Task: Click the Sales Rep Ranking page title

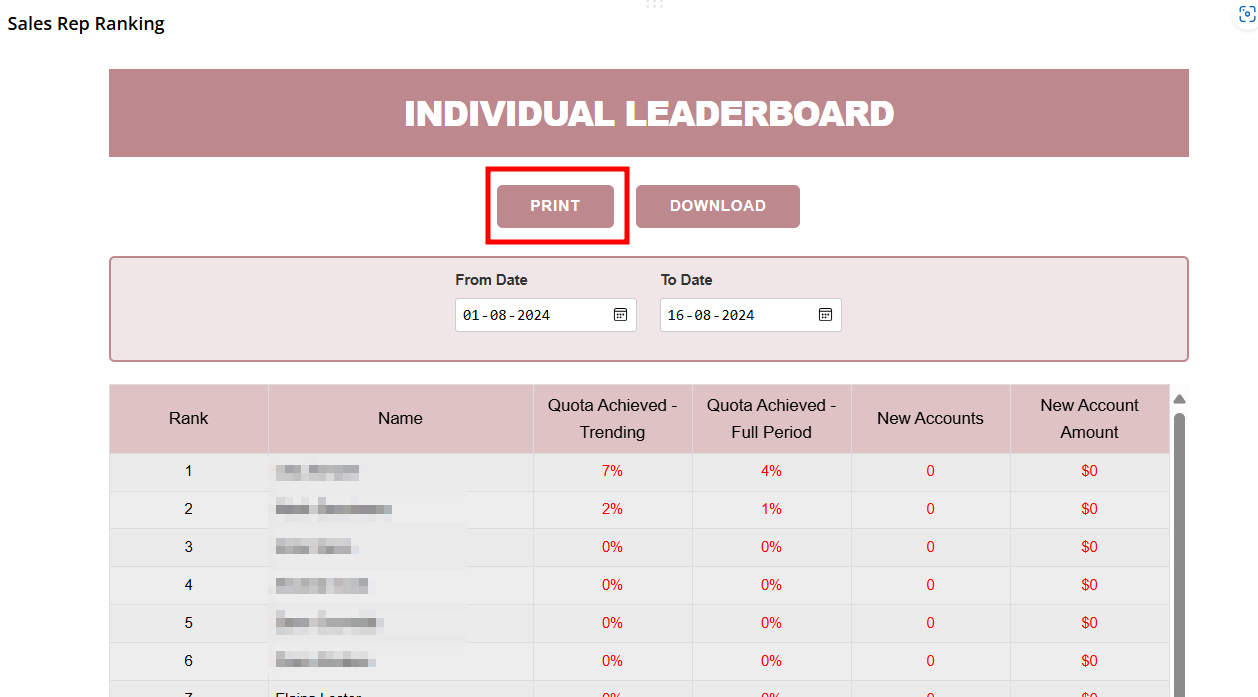Action: pos(86,24)
